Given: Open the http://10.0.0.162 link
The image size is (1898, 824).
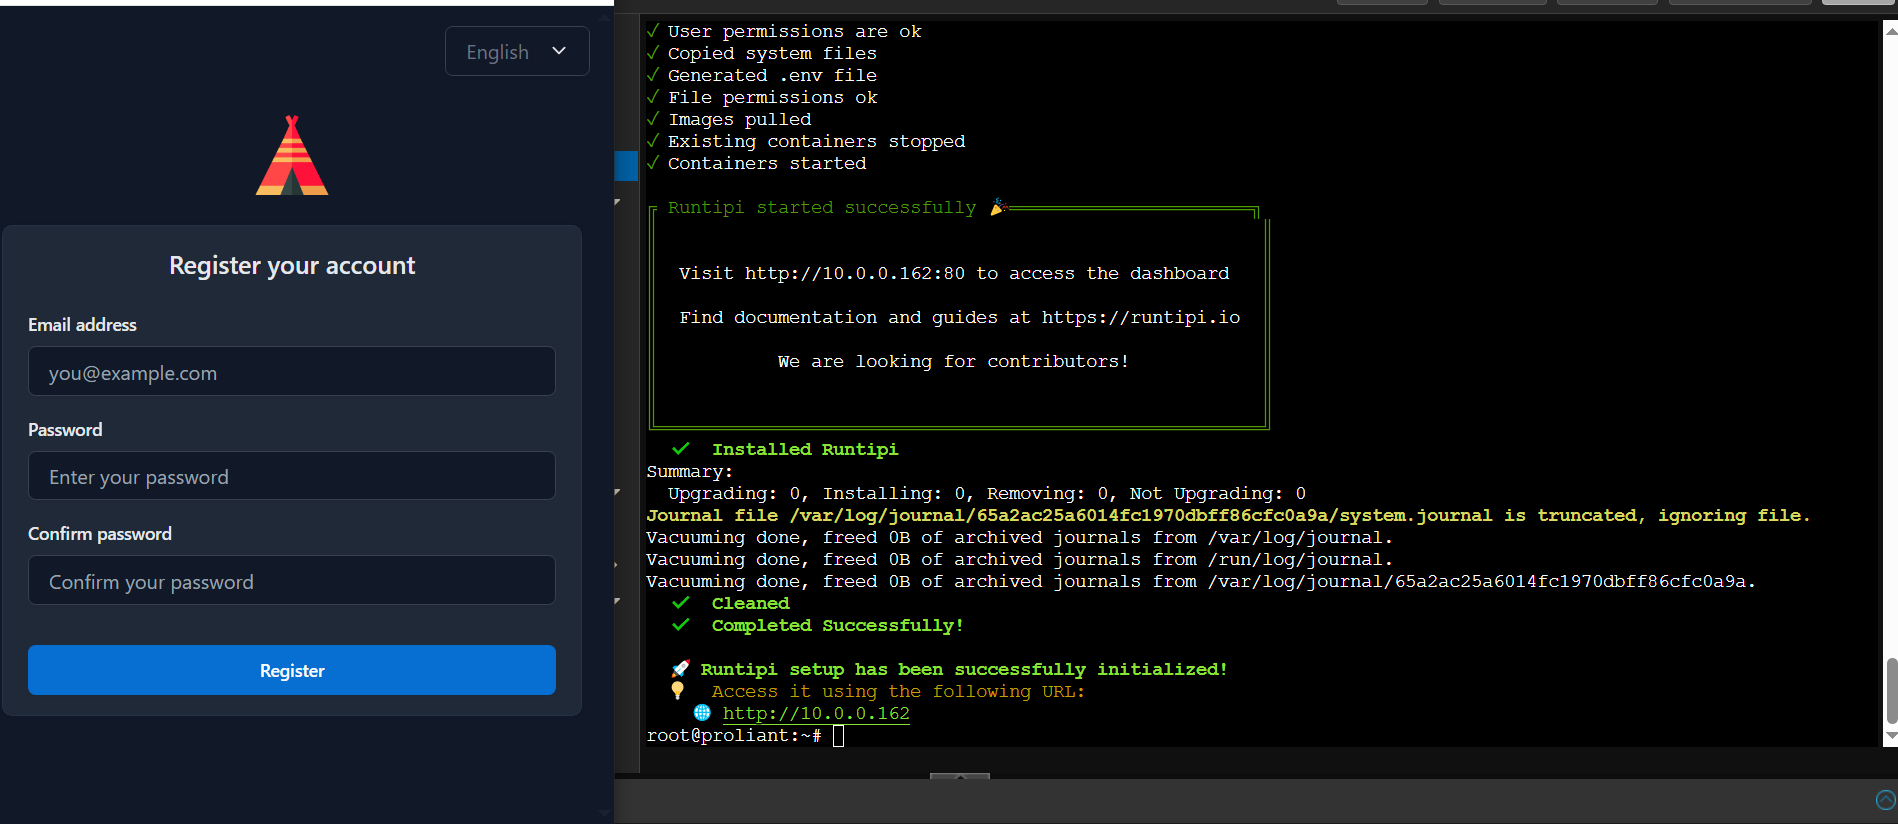Looking at the screenshot, I should 816,713.
